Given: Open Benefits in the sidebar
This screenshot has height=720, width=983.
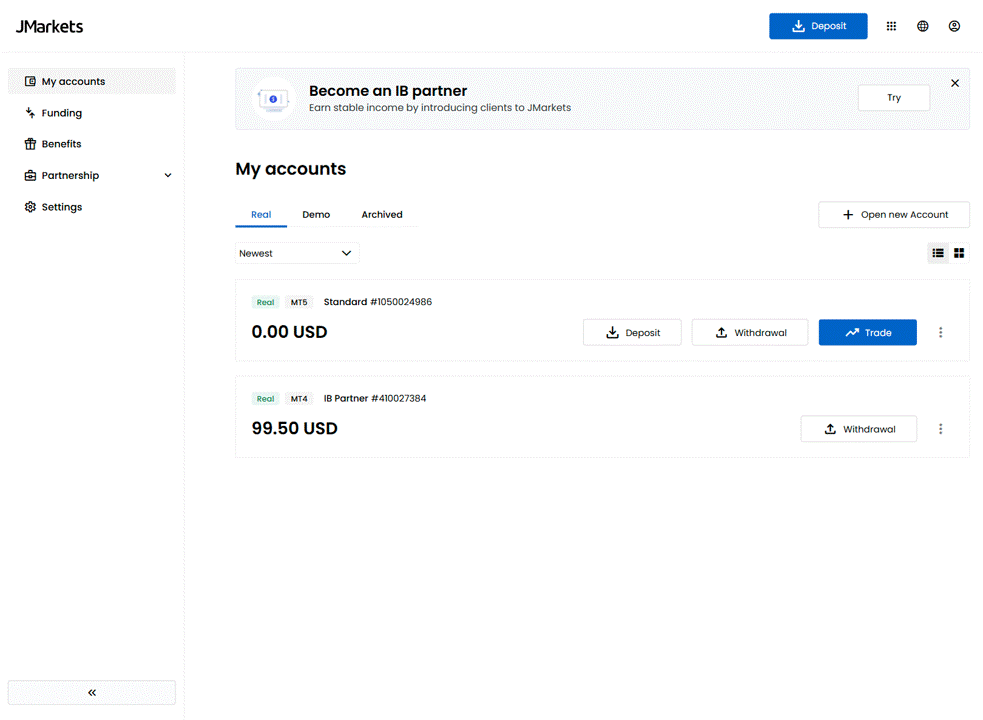Looking at the screenshot, I should point(92,144).
